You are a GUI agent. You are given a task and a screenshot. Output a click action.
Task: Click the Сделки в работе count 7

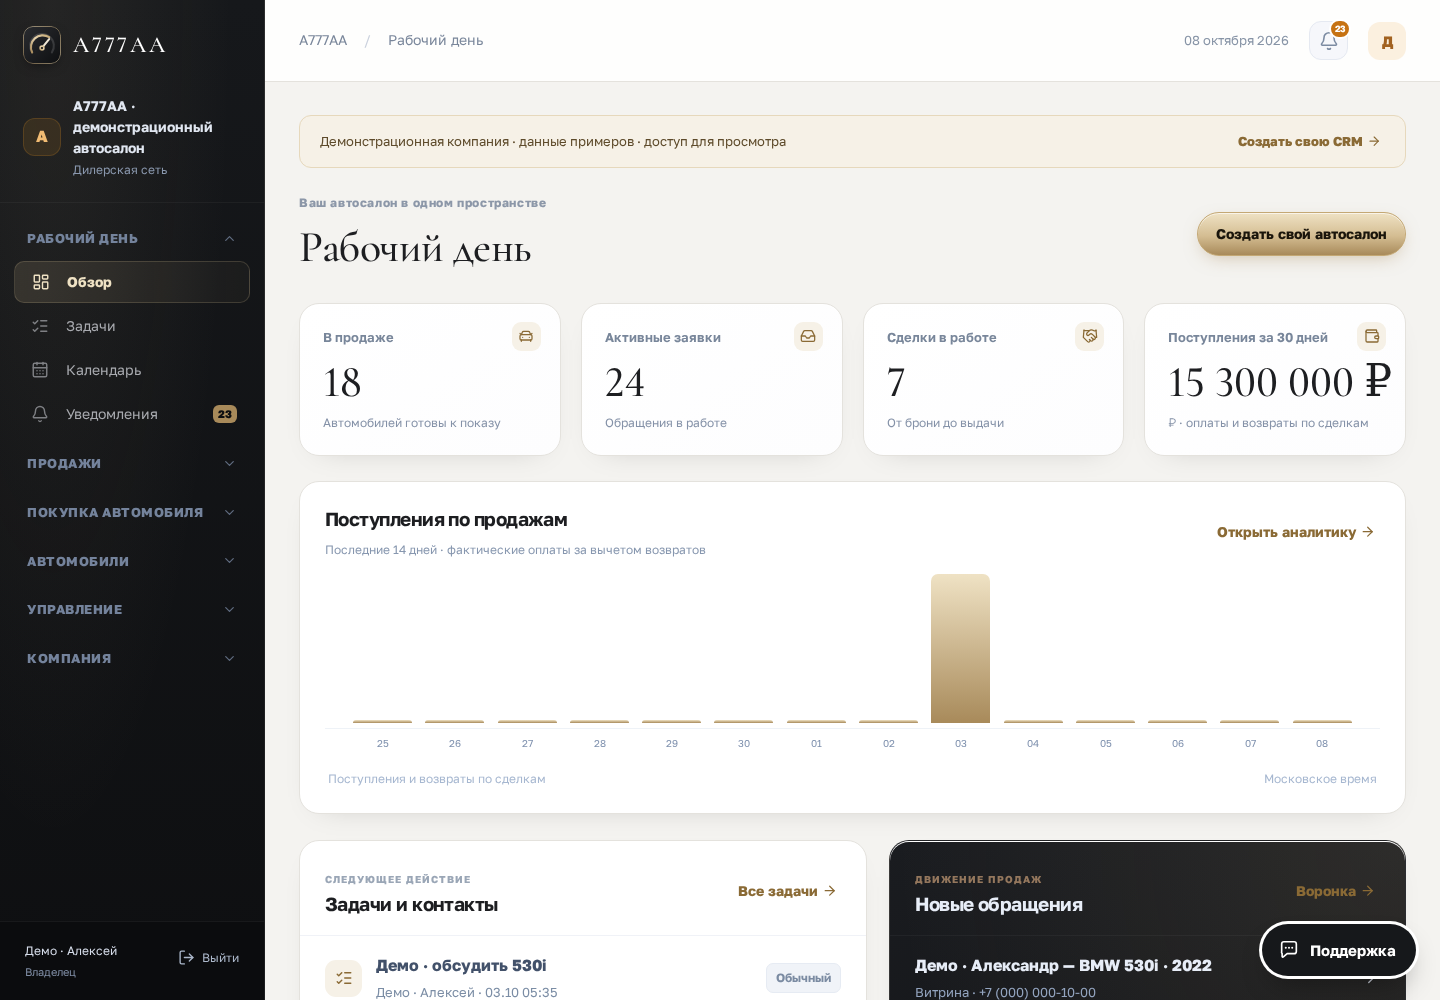tap(896, 382)
